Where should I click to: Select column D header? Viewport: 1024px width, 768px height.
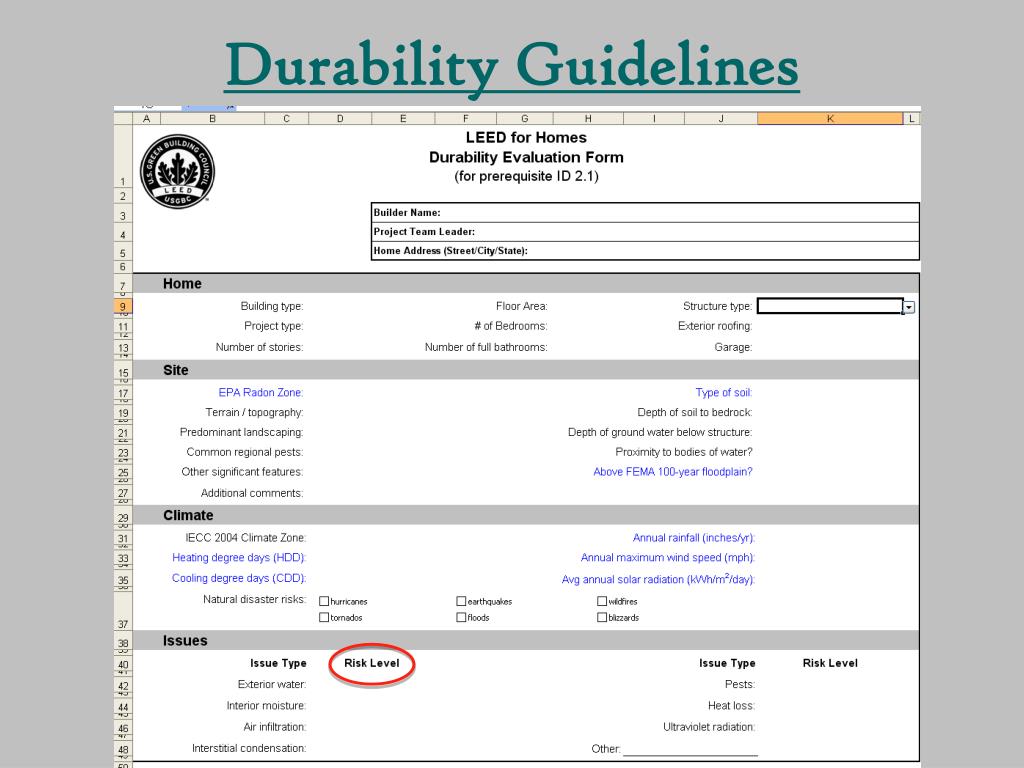[340, 118]
